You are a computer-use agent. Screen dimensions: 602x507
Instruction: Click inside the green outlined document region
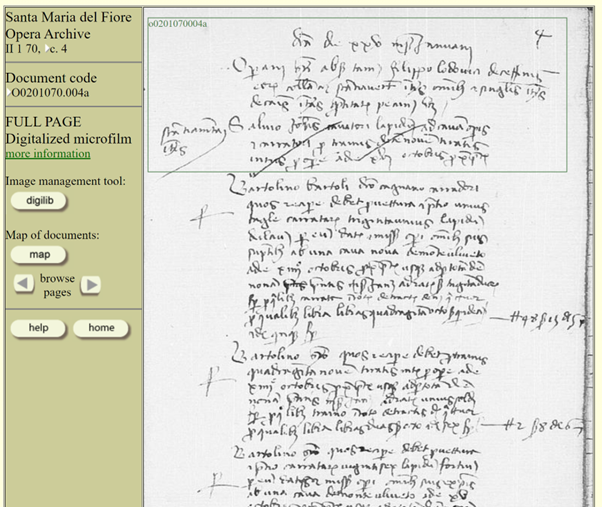[357, 95]
